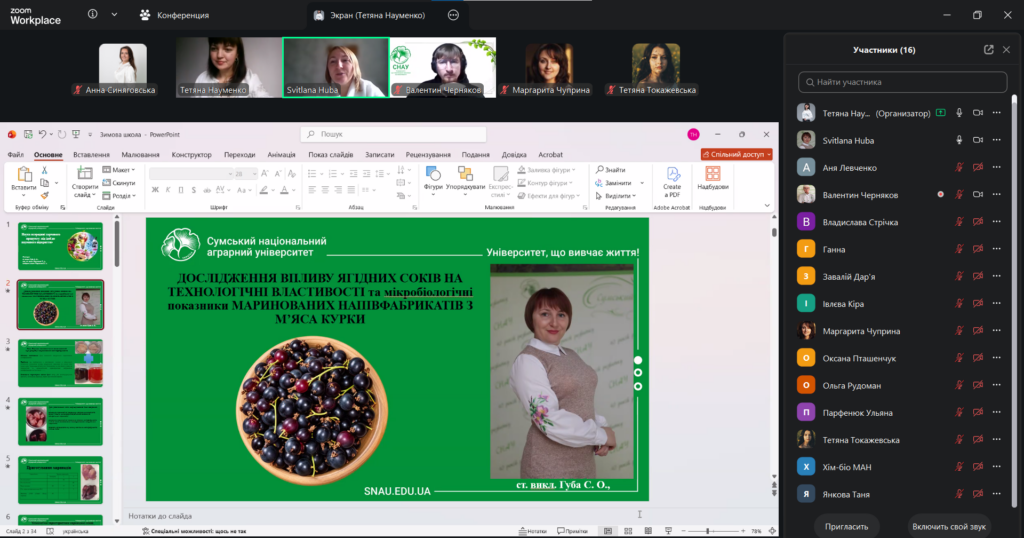Open the Макет layout dropdown
1024x538 pixels.
[x=119, y=170]
